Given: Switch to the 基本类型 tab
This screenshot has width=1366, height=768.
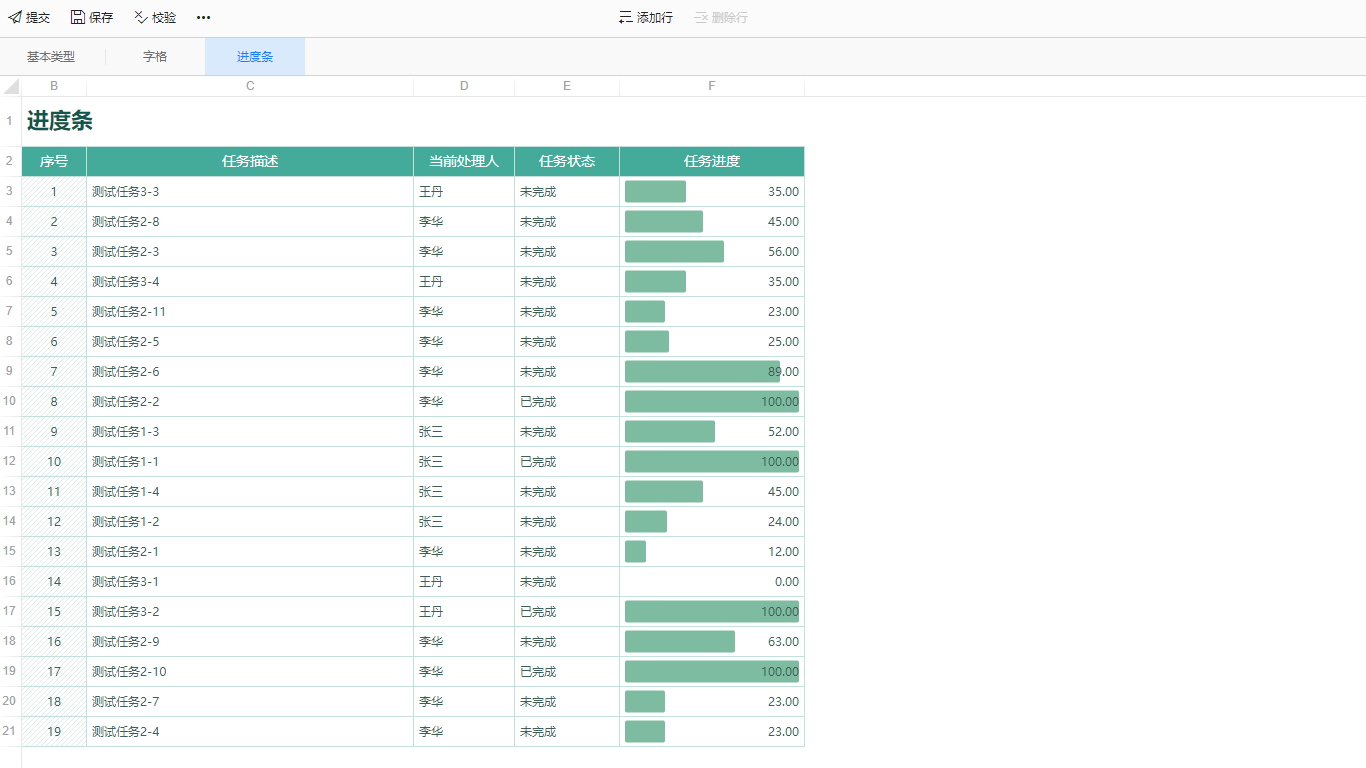Looking at the screenshot, I should tap(51, 57).
